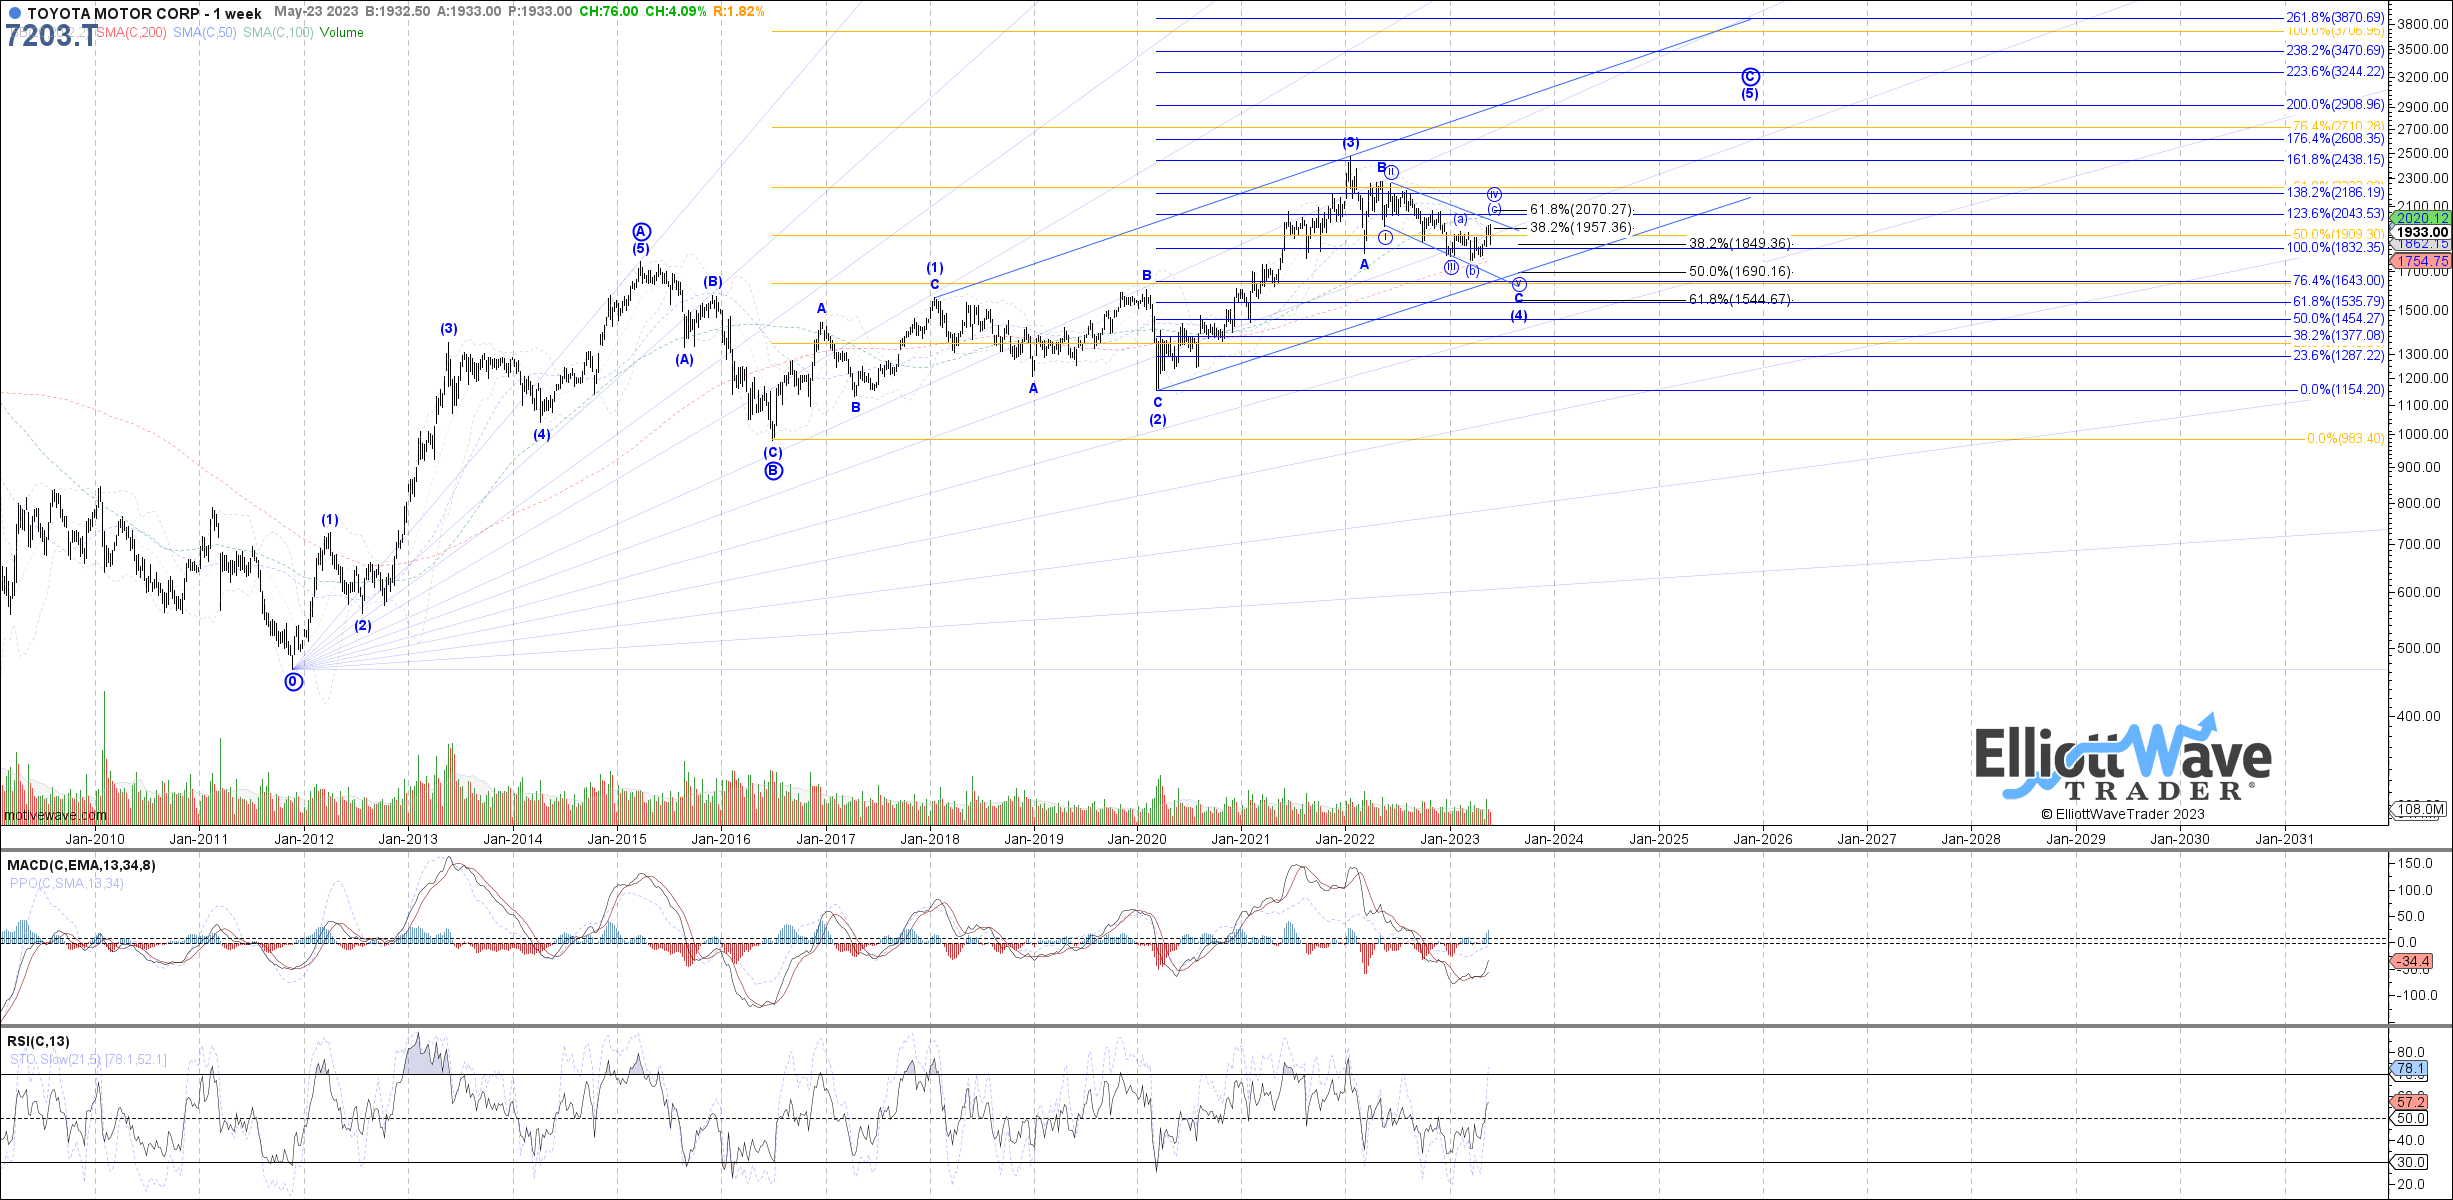Viewport: 2453px width, 1200px height.
Task: Click the circled C projected wave target label
Action: (x=1750, y=77)
